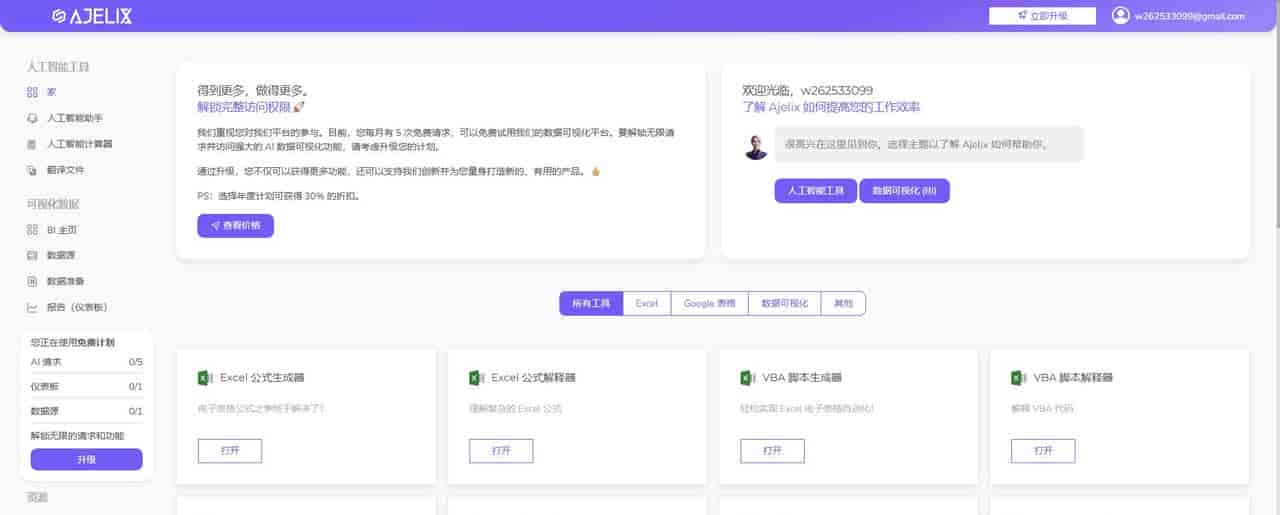Click the 仪表板 0/1 usage row

(87, 386)
